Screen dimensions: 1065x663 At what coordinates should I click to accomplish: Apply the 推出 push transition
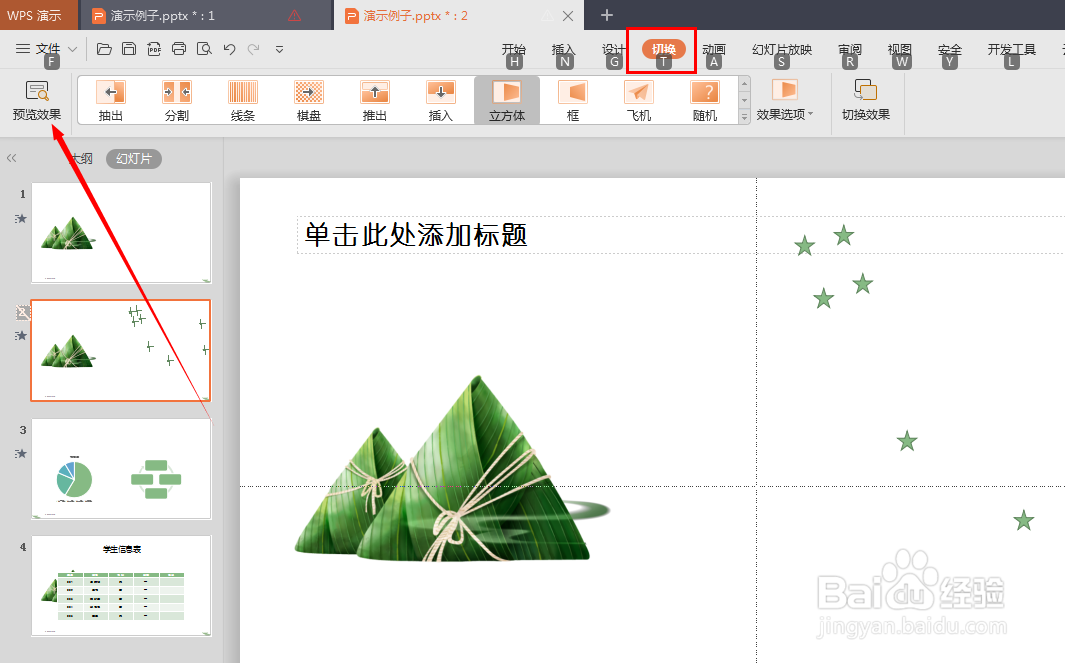[x=374, y=101]
